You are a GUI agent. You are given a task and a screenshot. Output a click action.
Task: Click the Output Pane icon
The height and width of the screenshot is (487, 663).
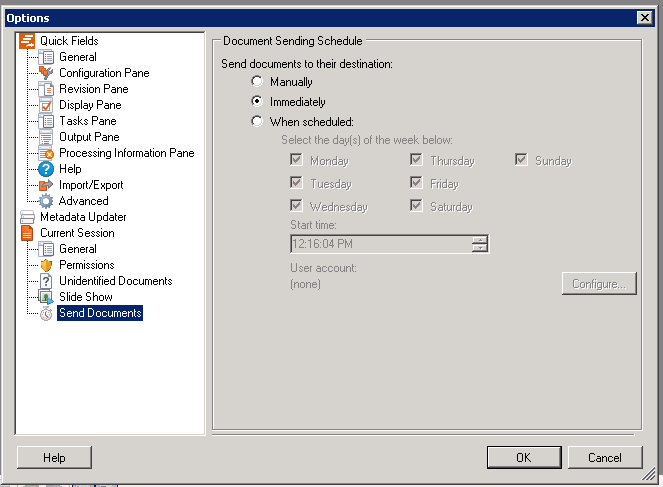click(46, 137)
